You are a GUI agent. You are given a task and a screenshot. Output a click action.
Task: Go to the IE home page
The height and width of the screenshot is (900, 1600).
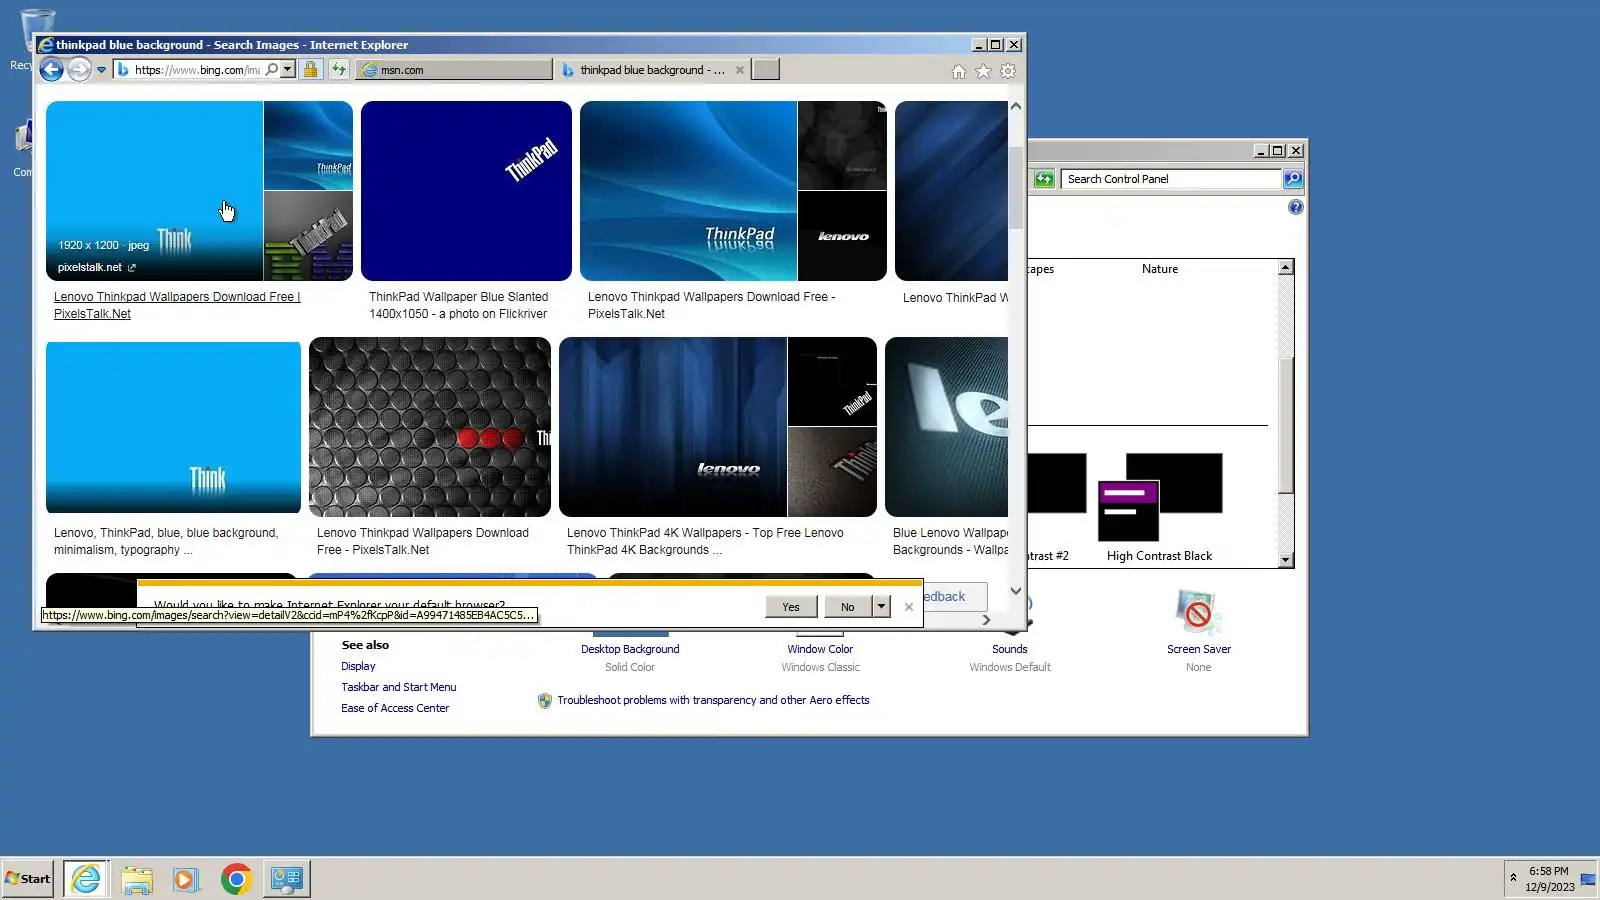[x=959, y=71]
